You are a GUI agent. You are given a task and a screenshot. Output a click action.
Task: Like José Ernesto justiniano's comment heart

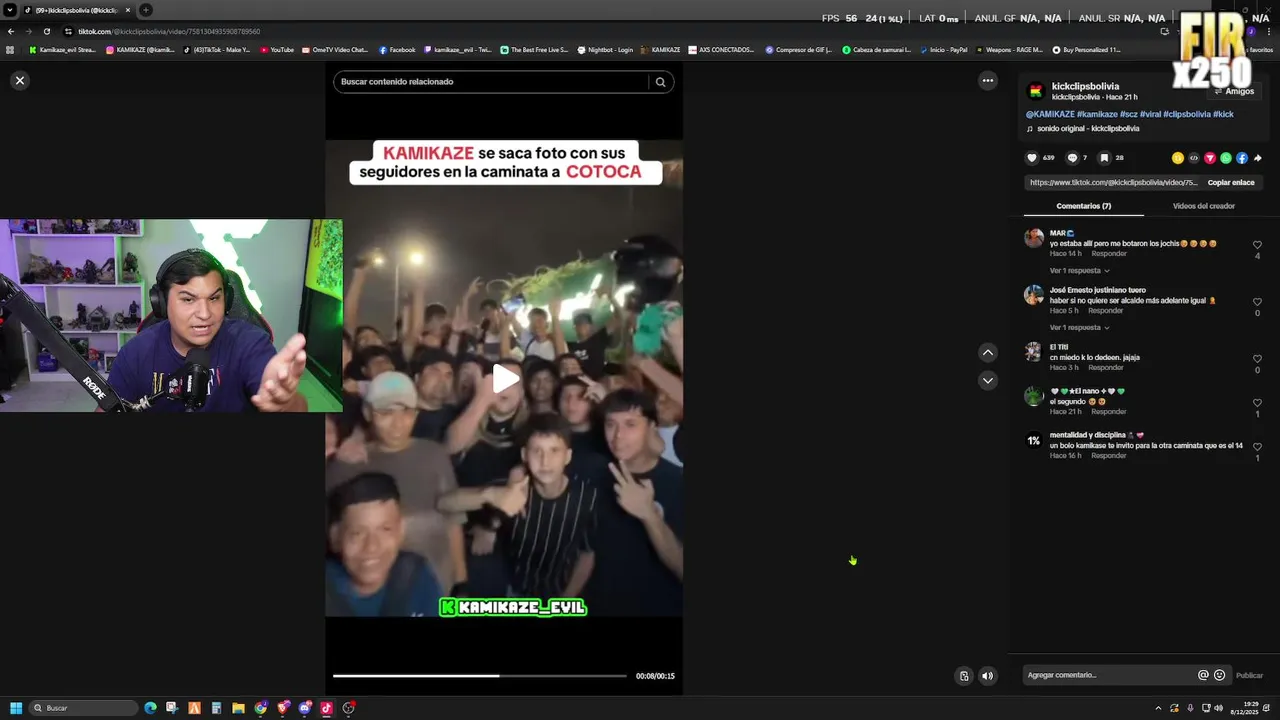click(x=1257, y=302)
